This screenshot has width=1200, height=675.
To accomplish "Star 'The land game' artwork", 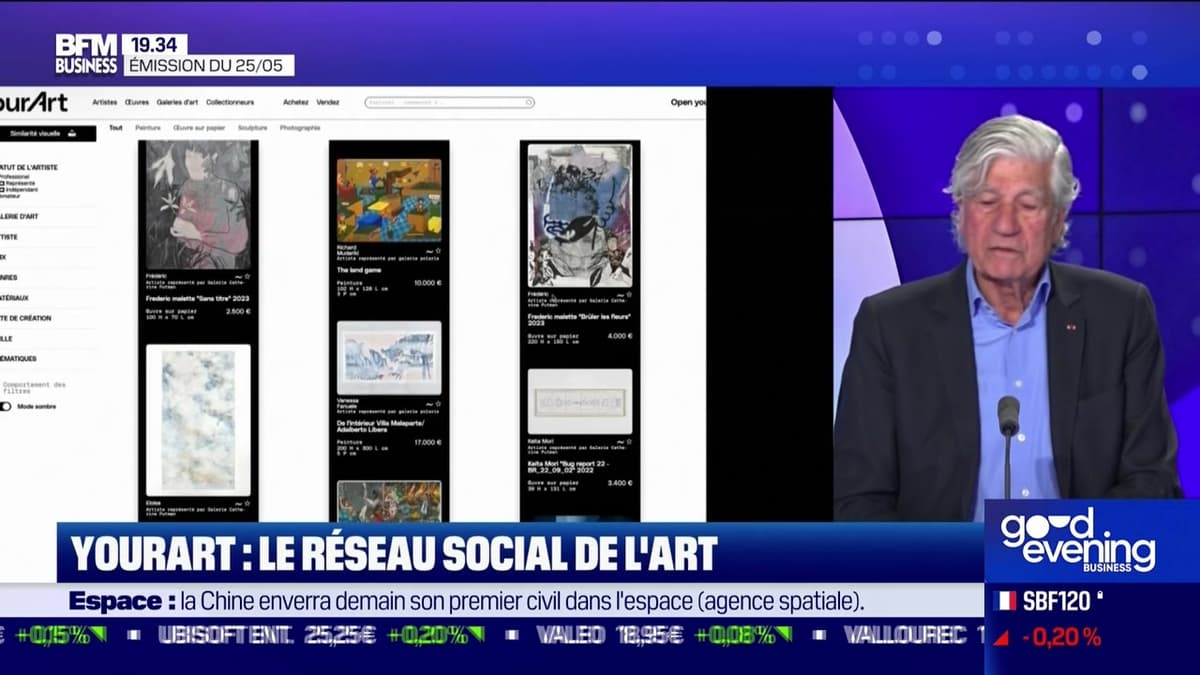I will coord(438,251).
